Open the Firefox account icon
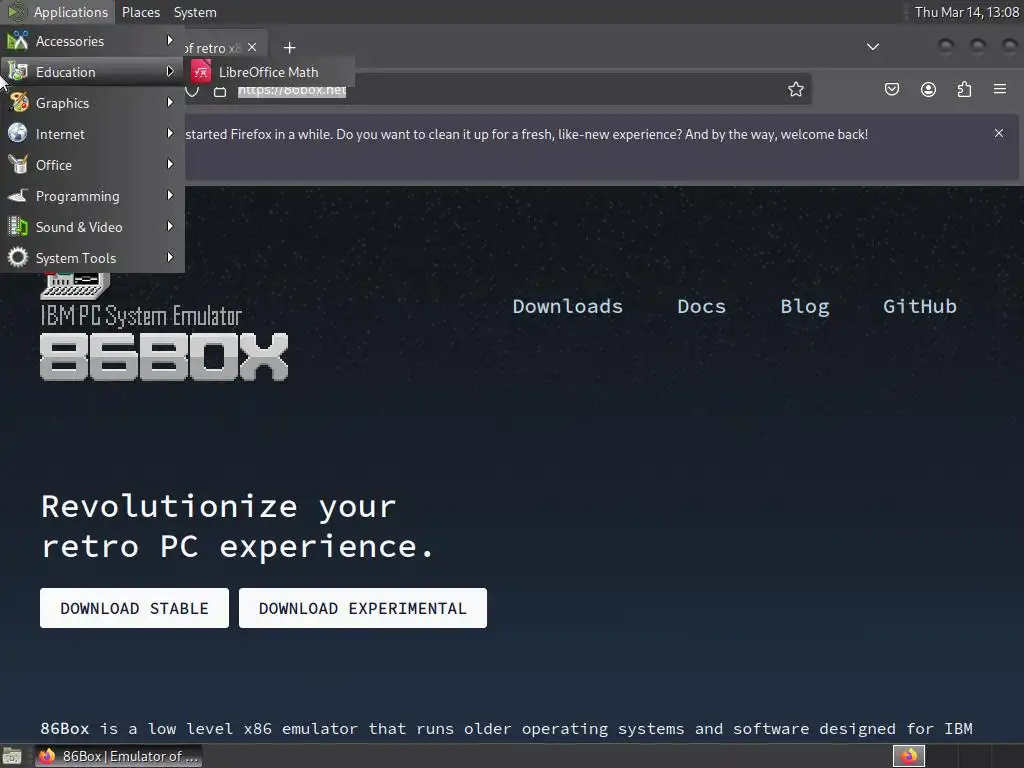Screen dimensions: 1024x768 pos(928,89)
